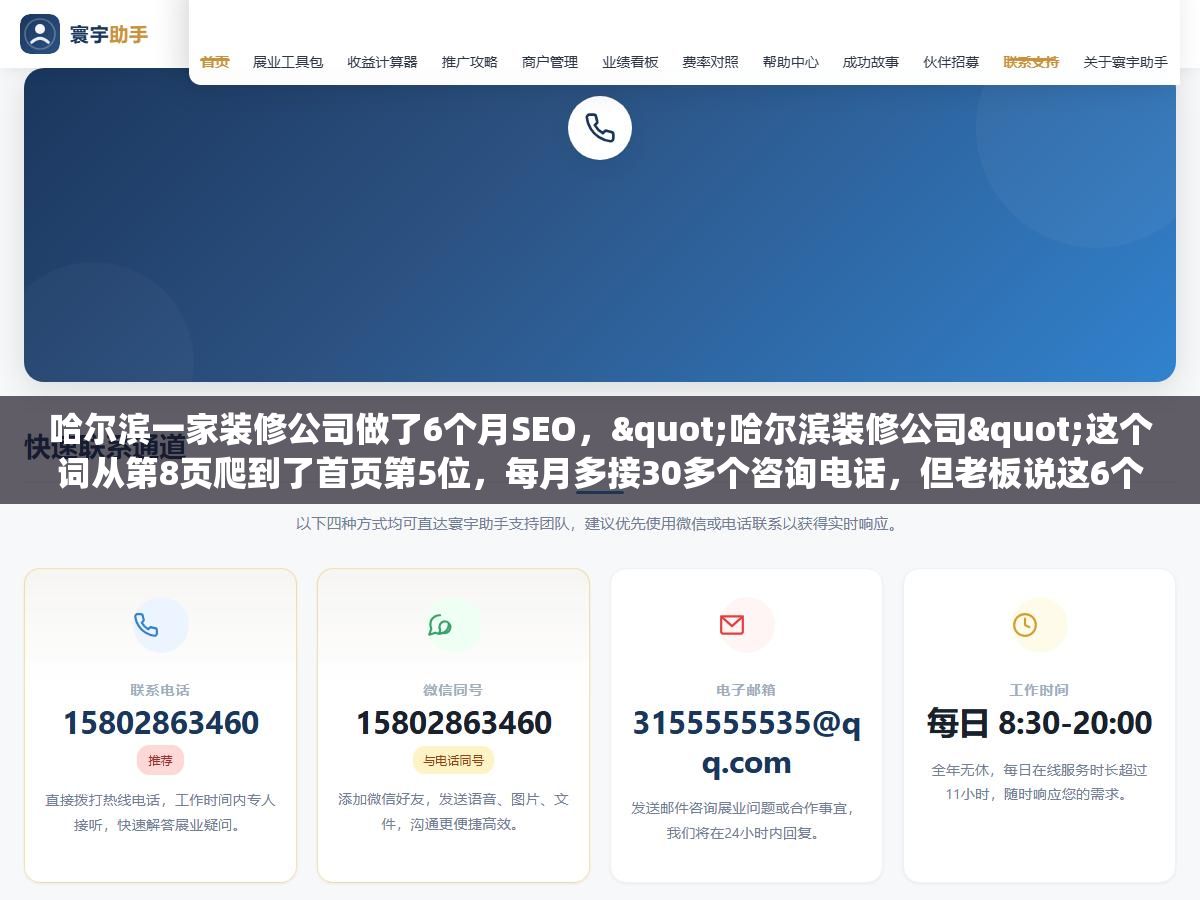This screenshot has height=900, width=1200.
Task: Click the white phone icon in hero banner
Action: point(600,128)
